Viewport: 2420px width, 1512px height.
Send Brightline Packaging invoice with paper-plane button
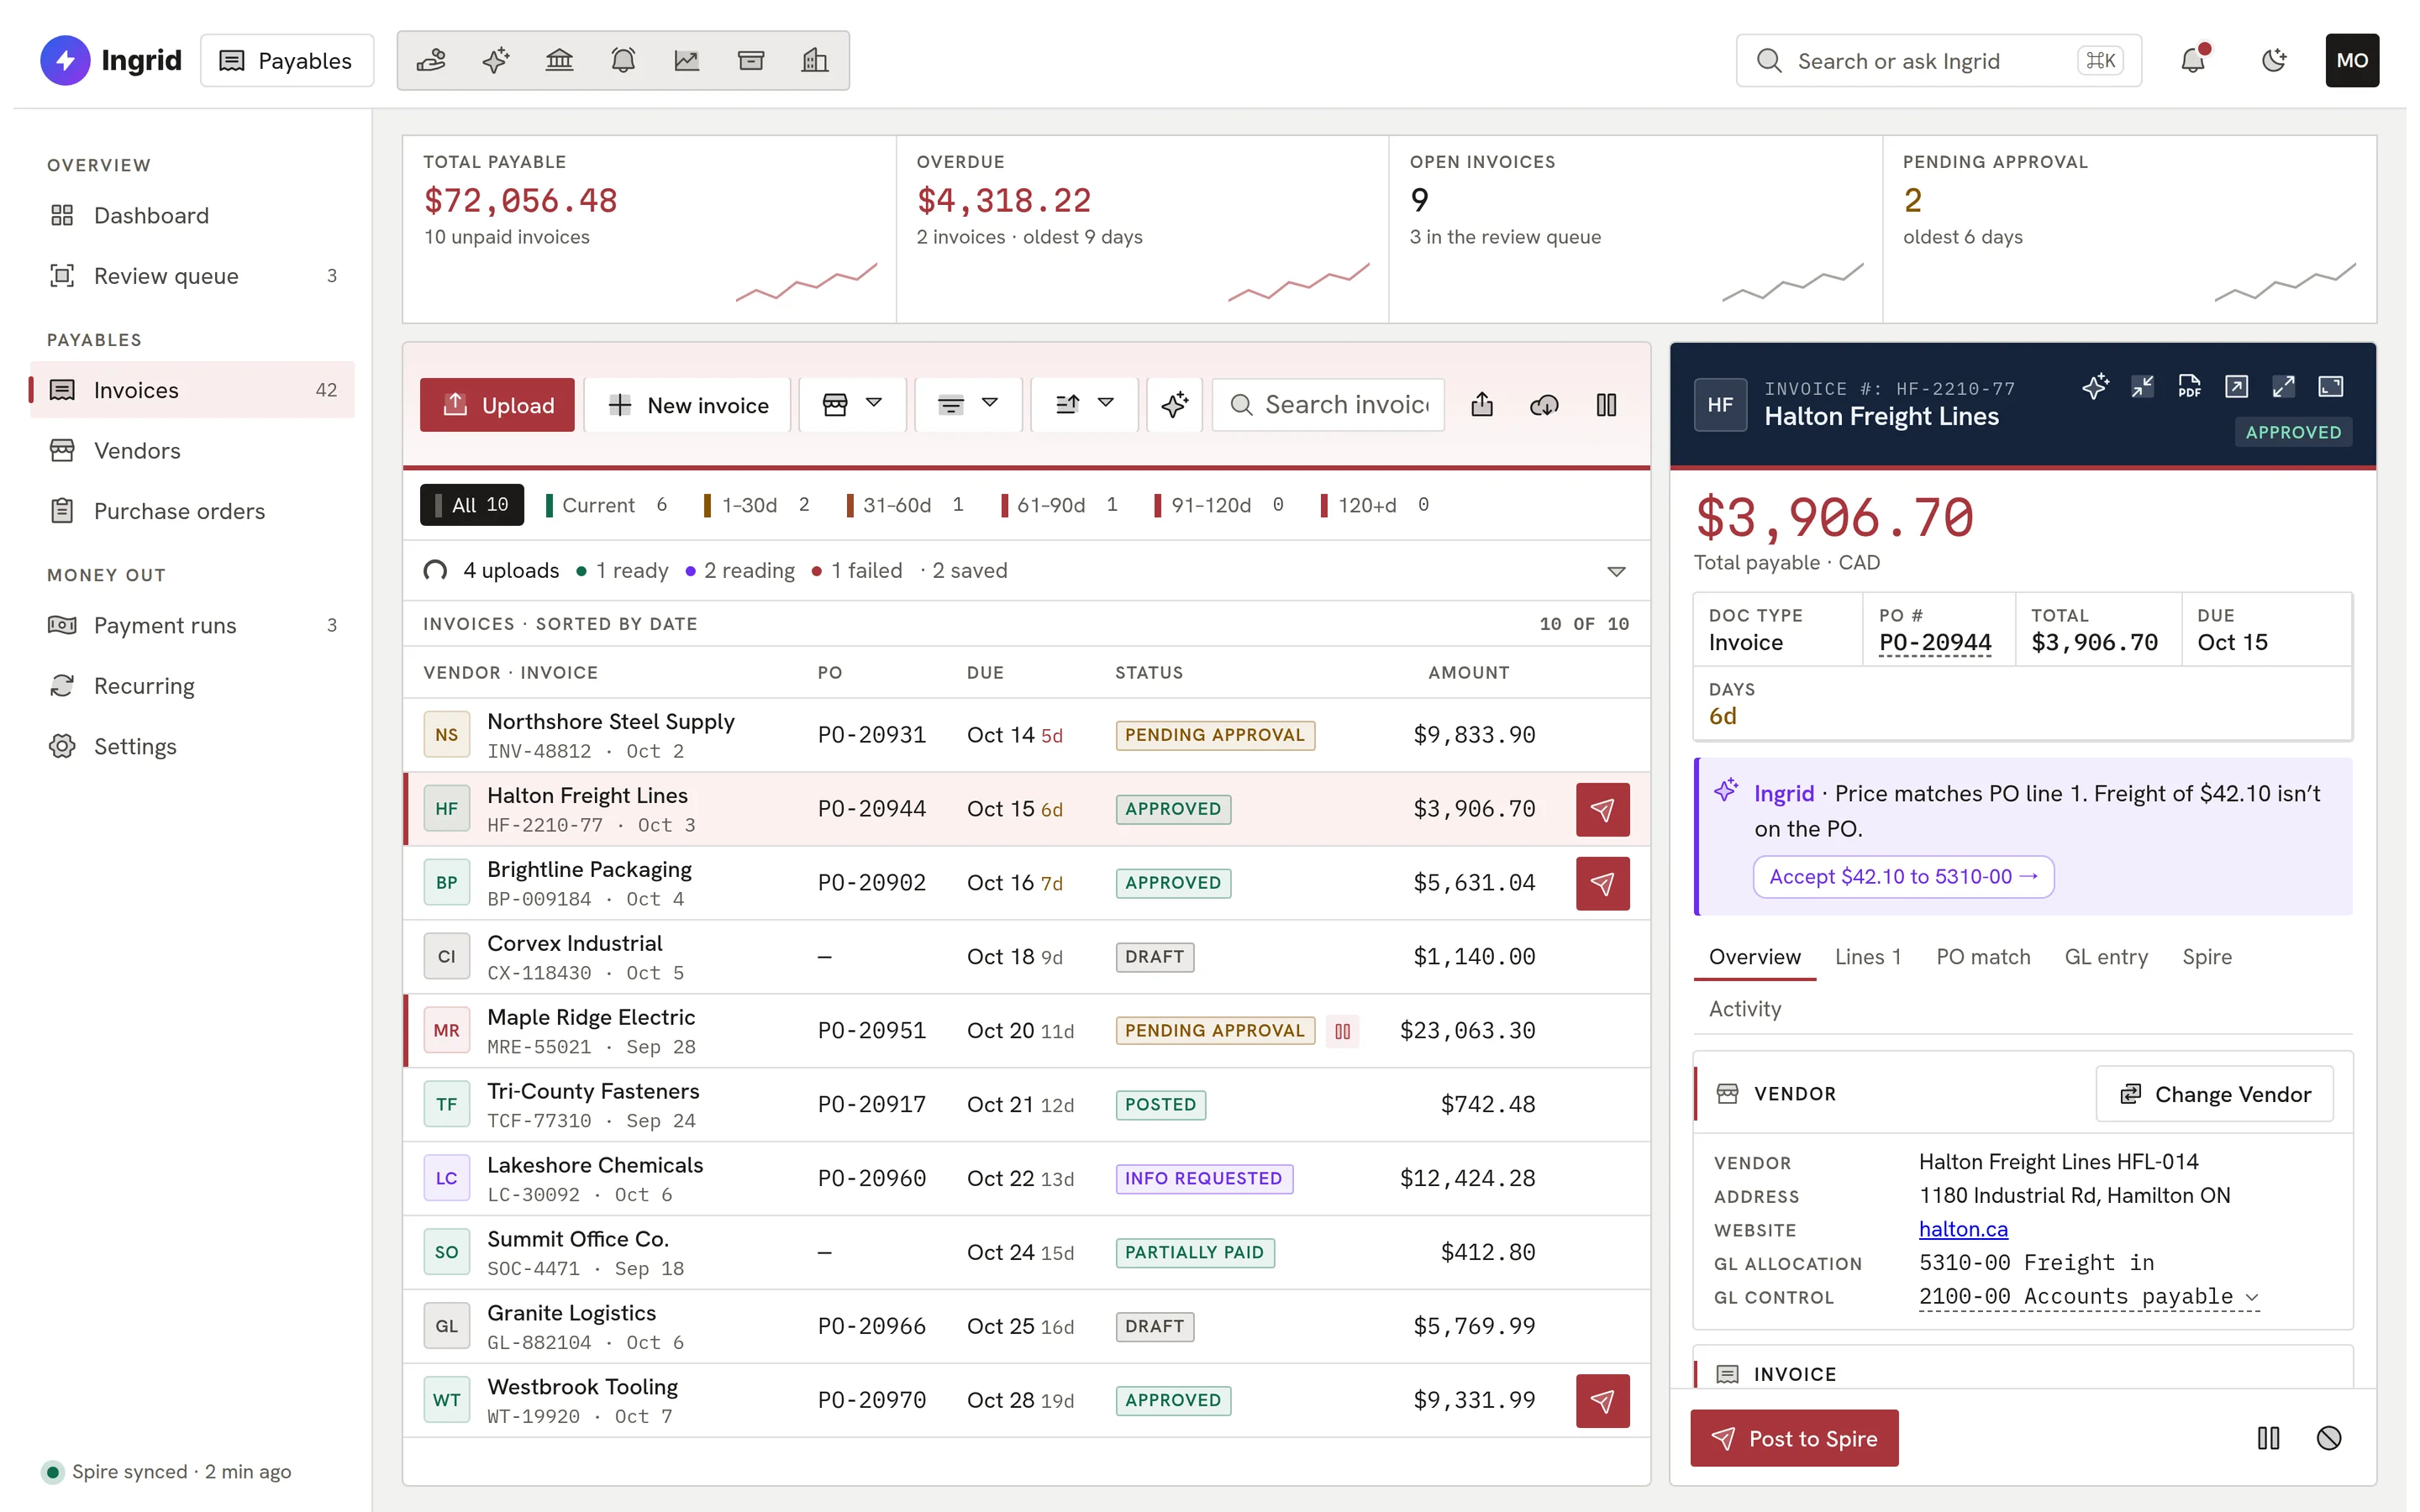pos(1602,883)
